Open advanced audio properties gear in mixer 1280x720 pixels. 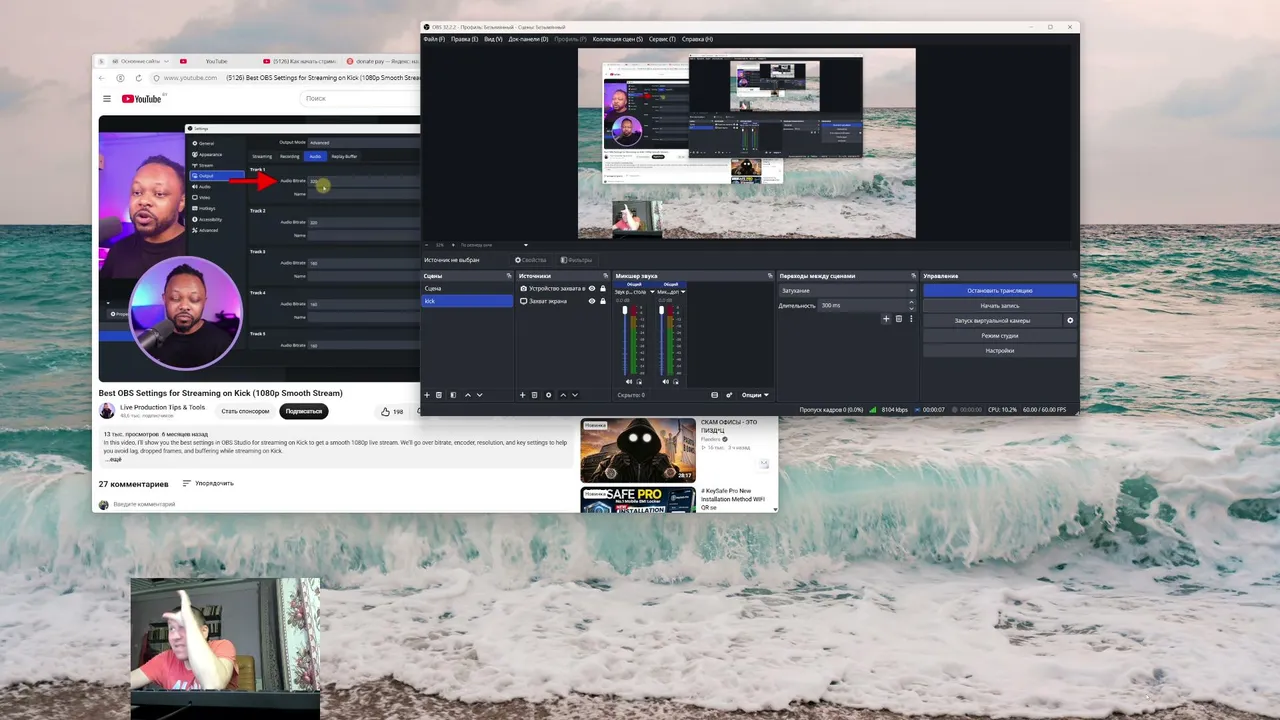(729, 395)
